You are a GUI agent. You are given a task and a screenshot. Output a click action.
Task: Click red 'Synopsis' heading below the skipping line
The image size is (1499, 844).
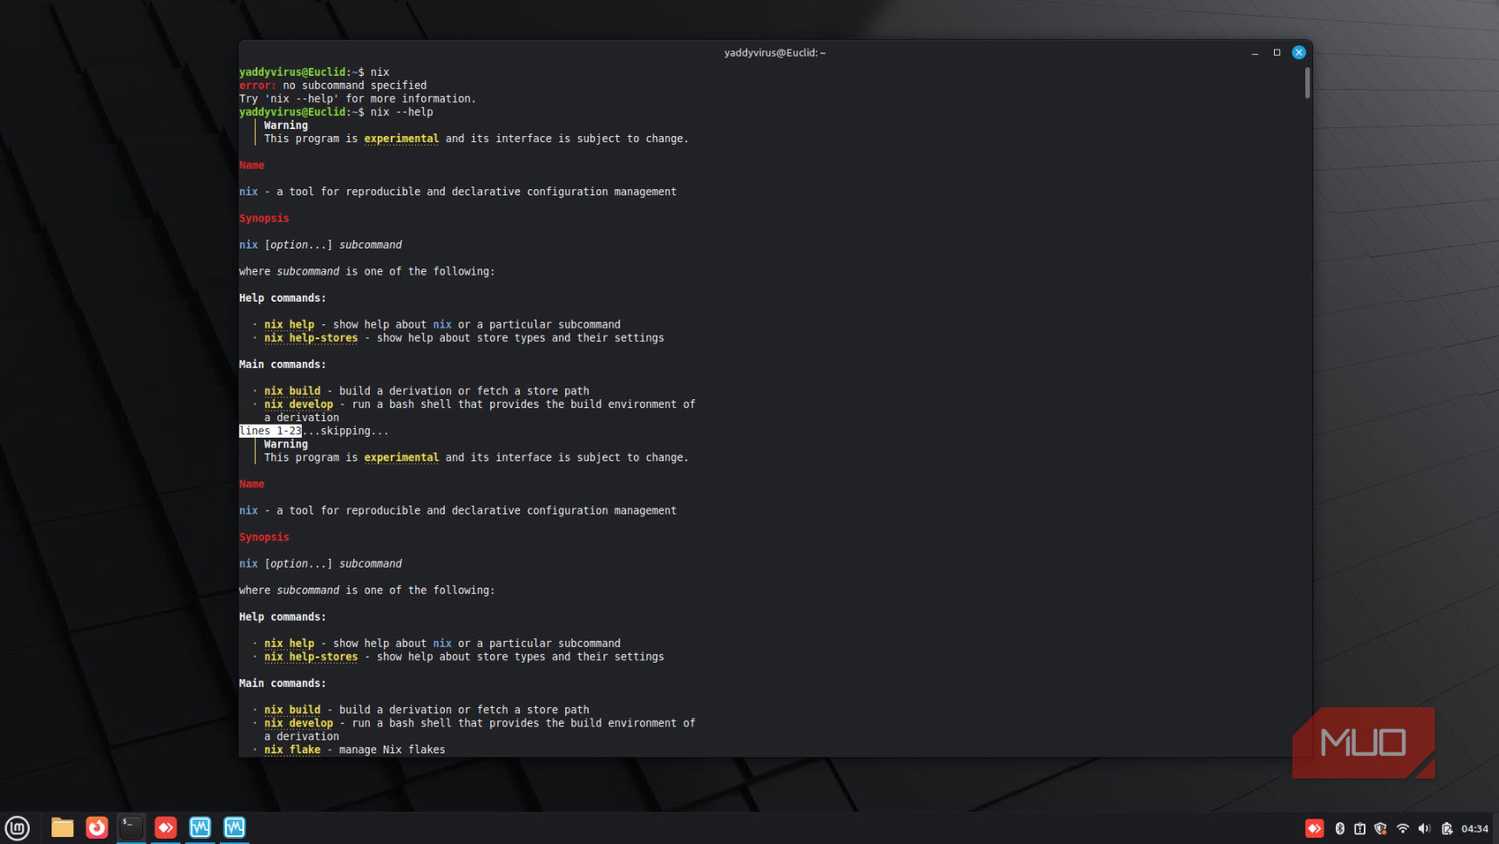point(264,537)
